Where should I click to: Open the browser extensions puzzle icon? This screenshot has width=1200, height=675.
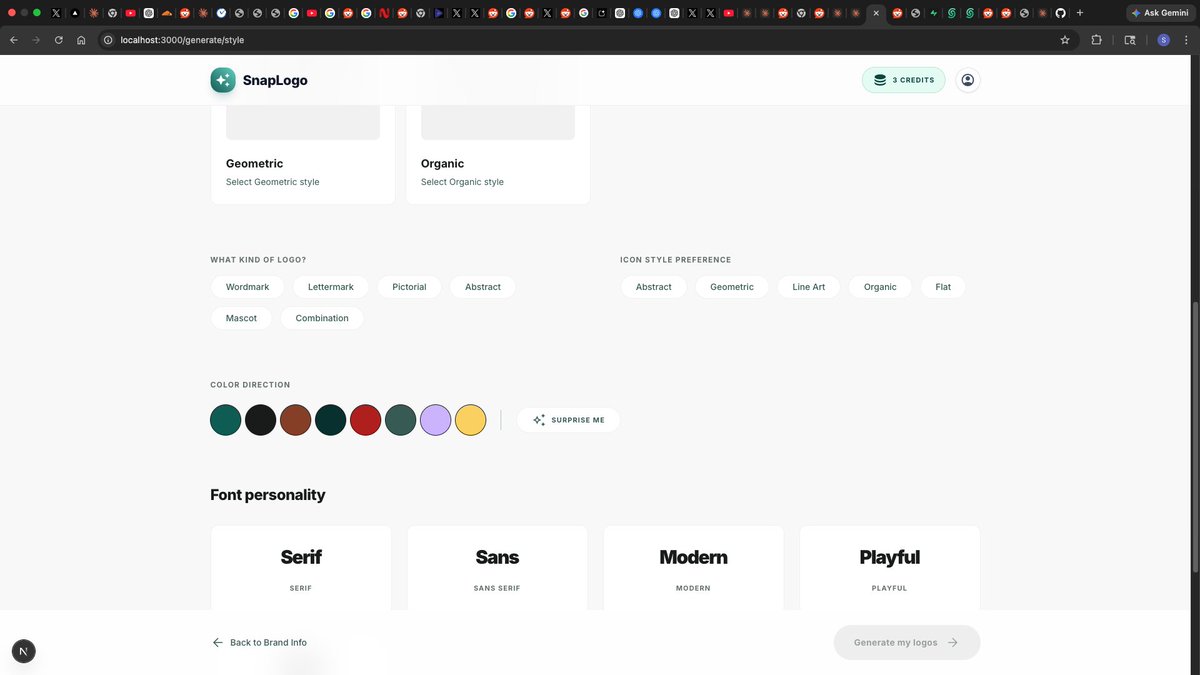1096,40
